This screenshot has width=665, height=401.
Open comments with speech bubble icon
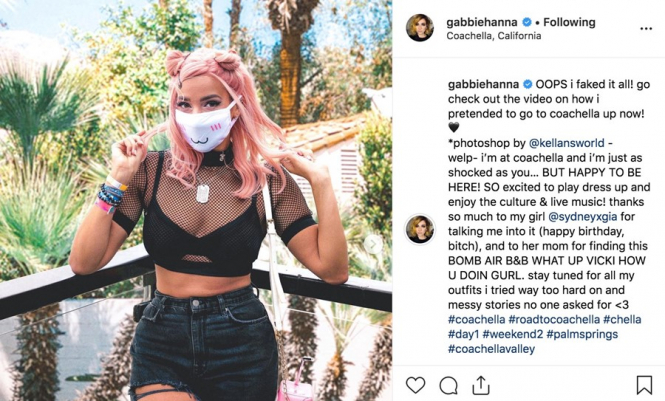[x=448, y=385]
